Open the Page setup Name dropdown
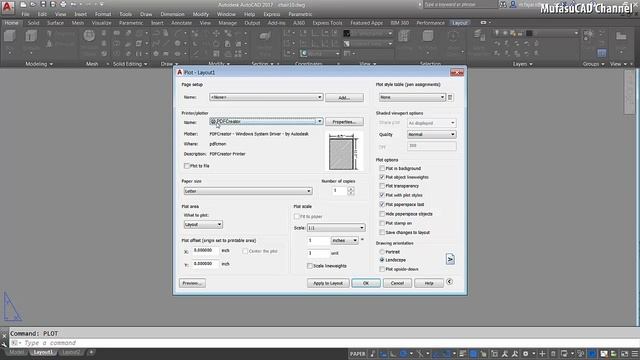Viewport: 640px width, 360px height. tap(266, 97)
